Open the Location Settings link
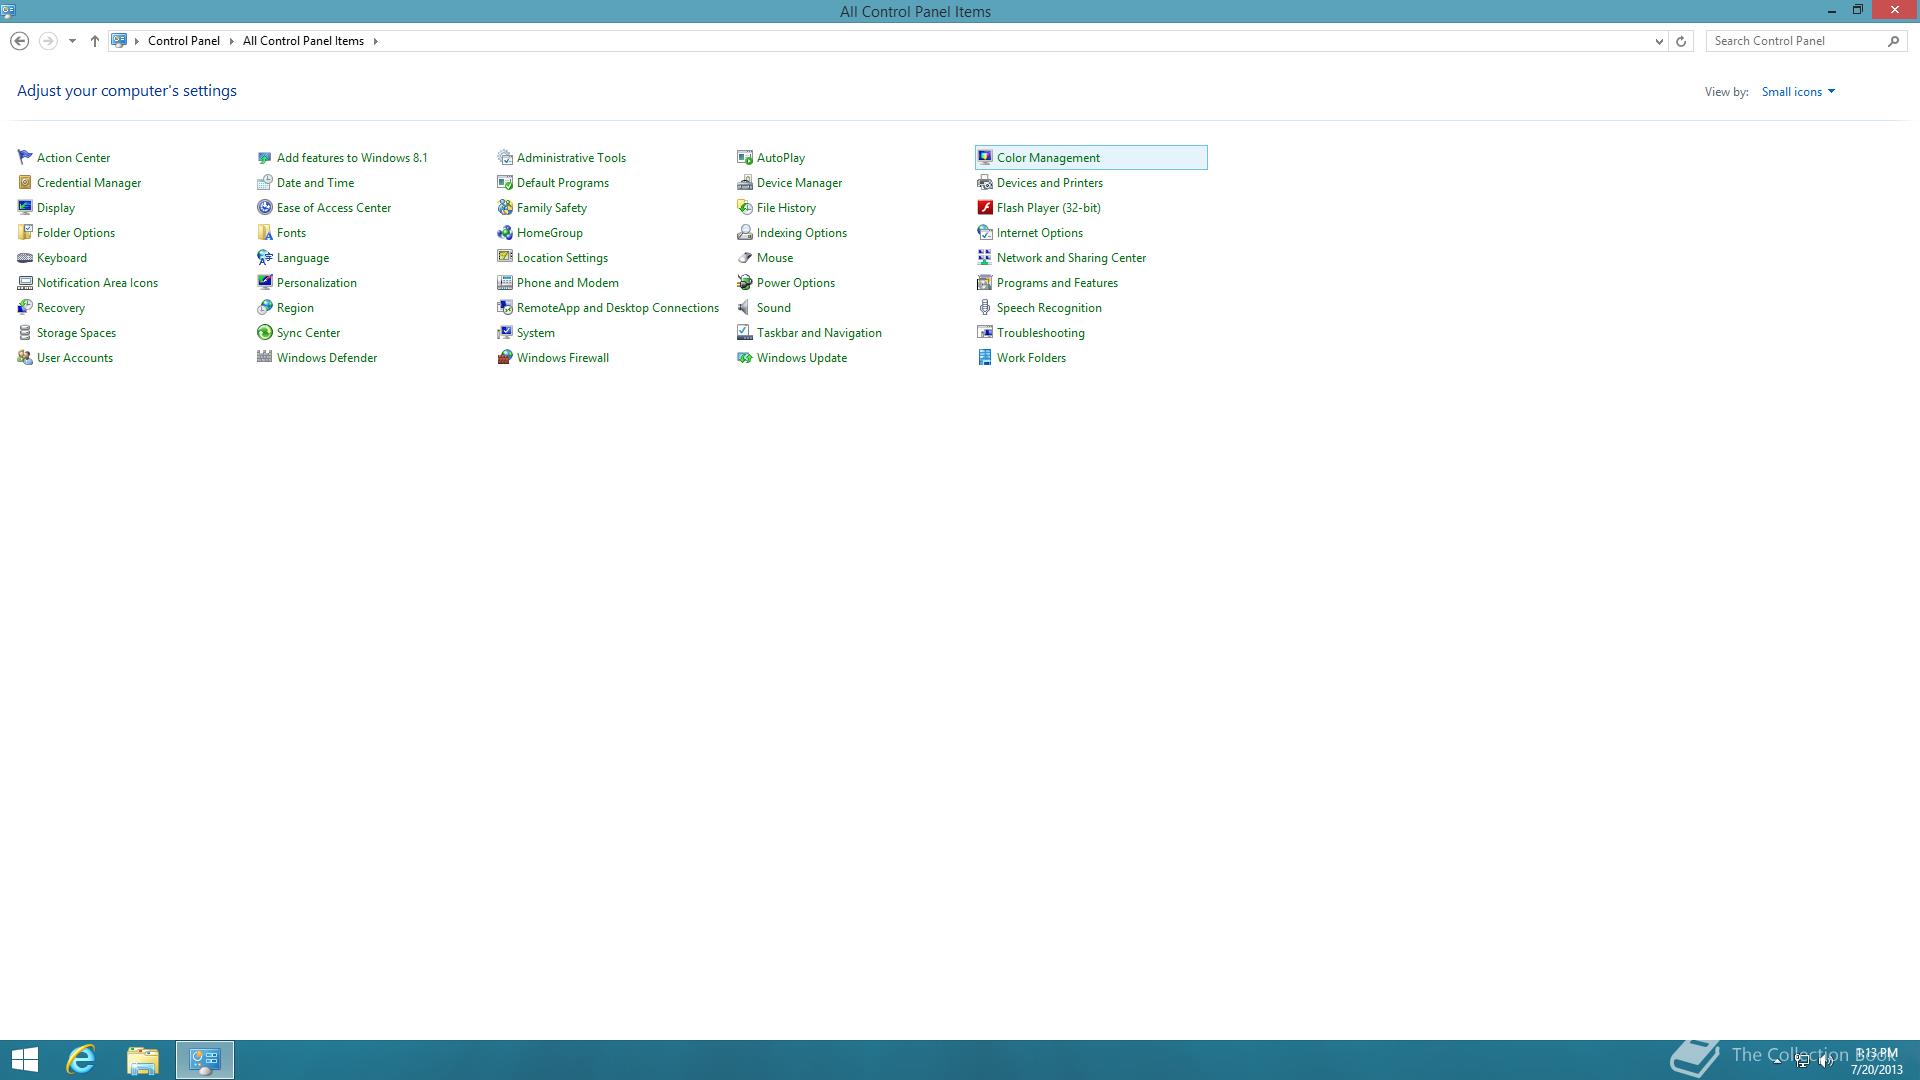The width and height of the screenshot is (1920, 1080). coord(562,258)
